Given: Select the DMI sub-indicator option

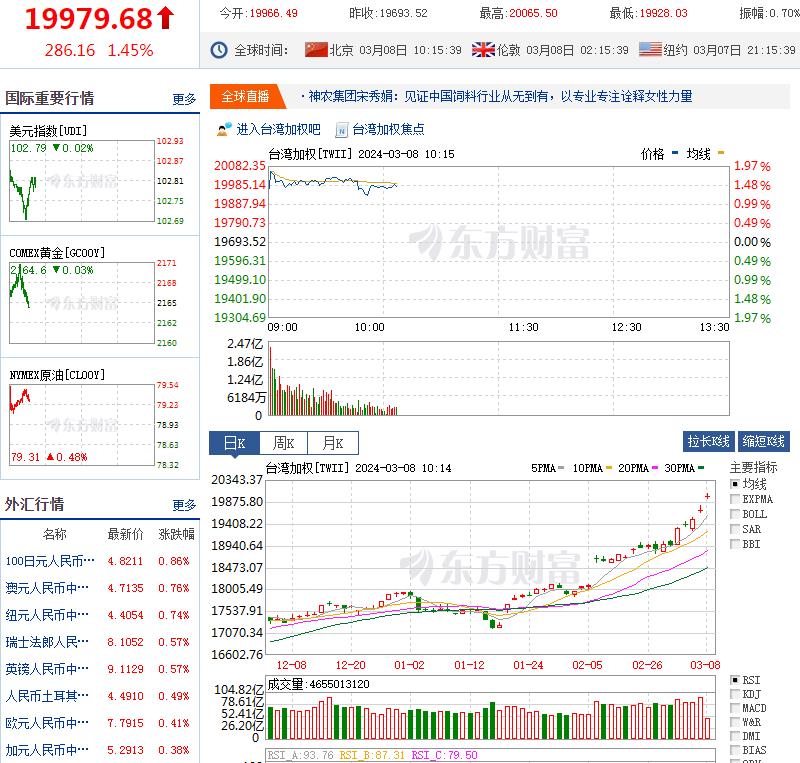Looking at the screenshot, I should pos(735,736).
